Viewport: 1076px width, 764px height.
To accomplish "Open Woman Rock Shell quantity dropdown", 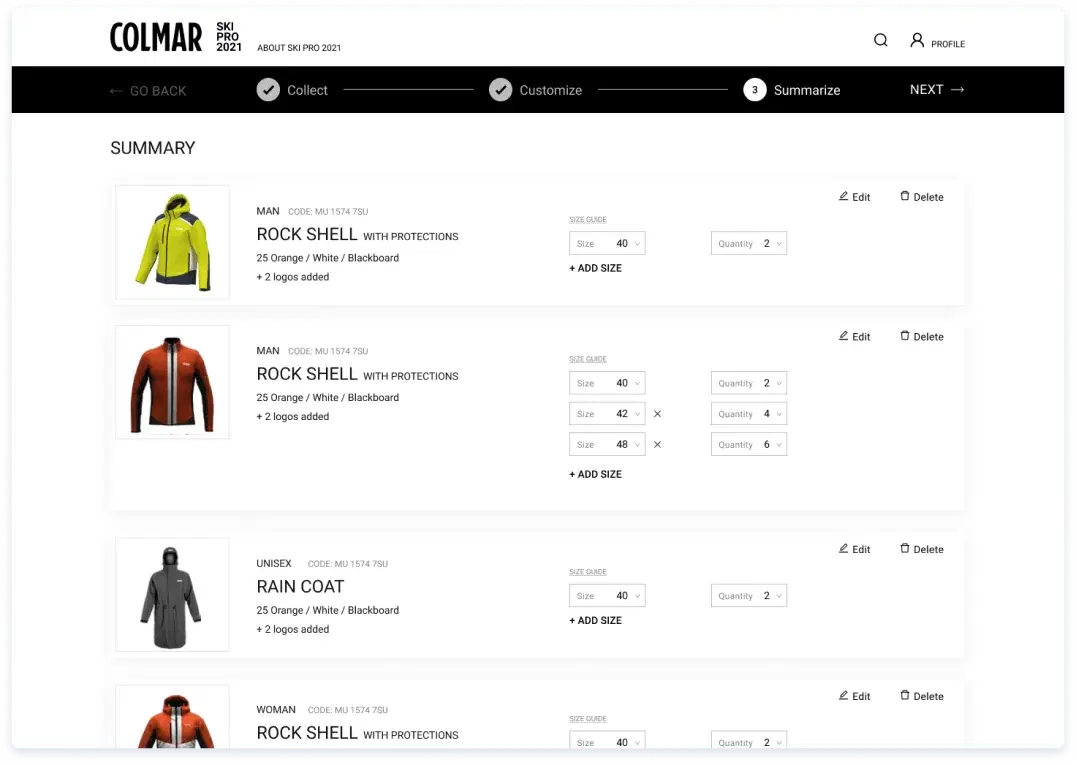I will tap(749, 740).
